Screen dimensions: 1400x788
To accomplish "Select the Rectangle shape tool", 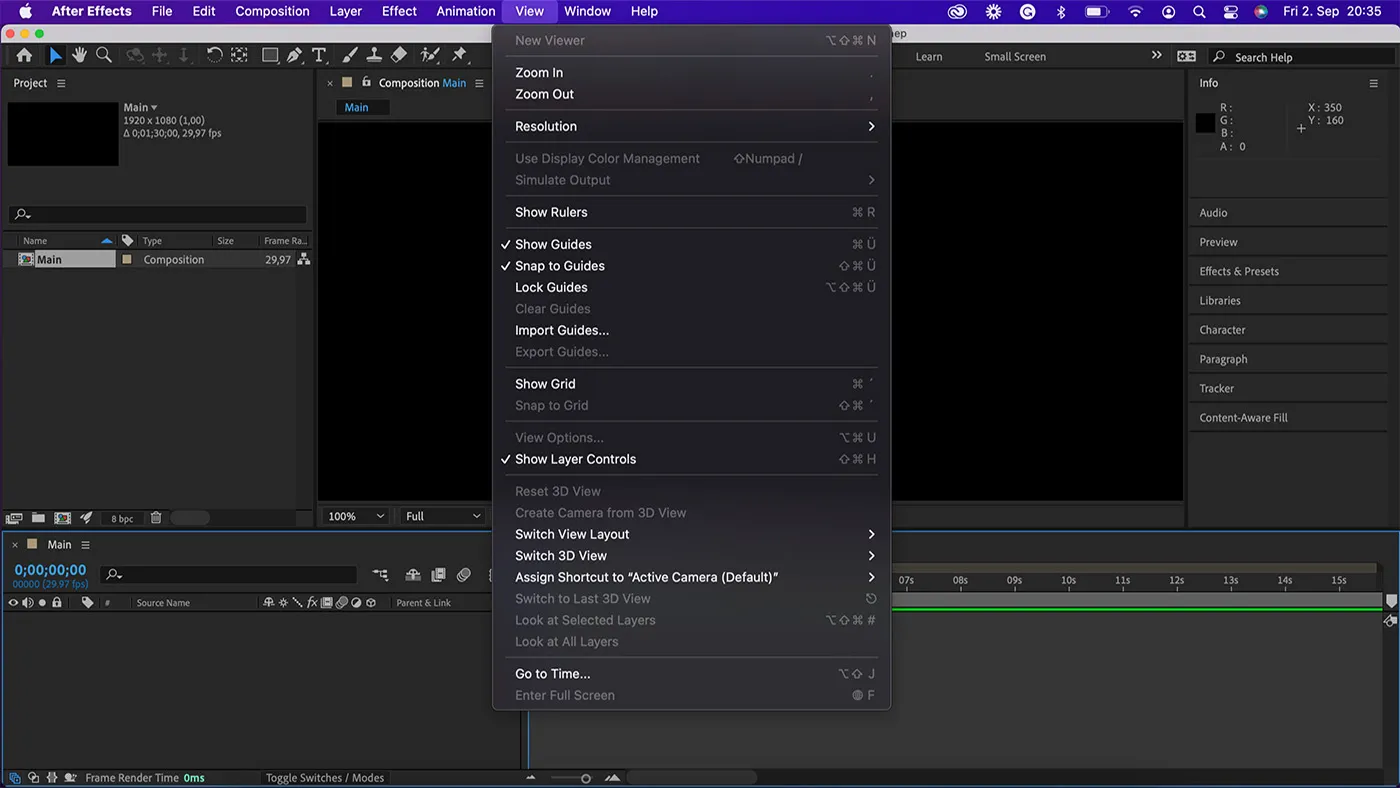I will click(x=270, y=55).
